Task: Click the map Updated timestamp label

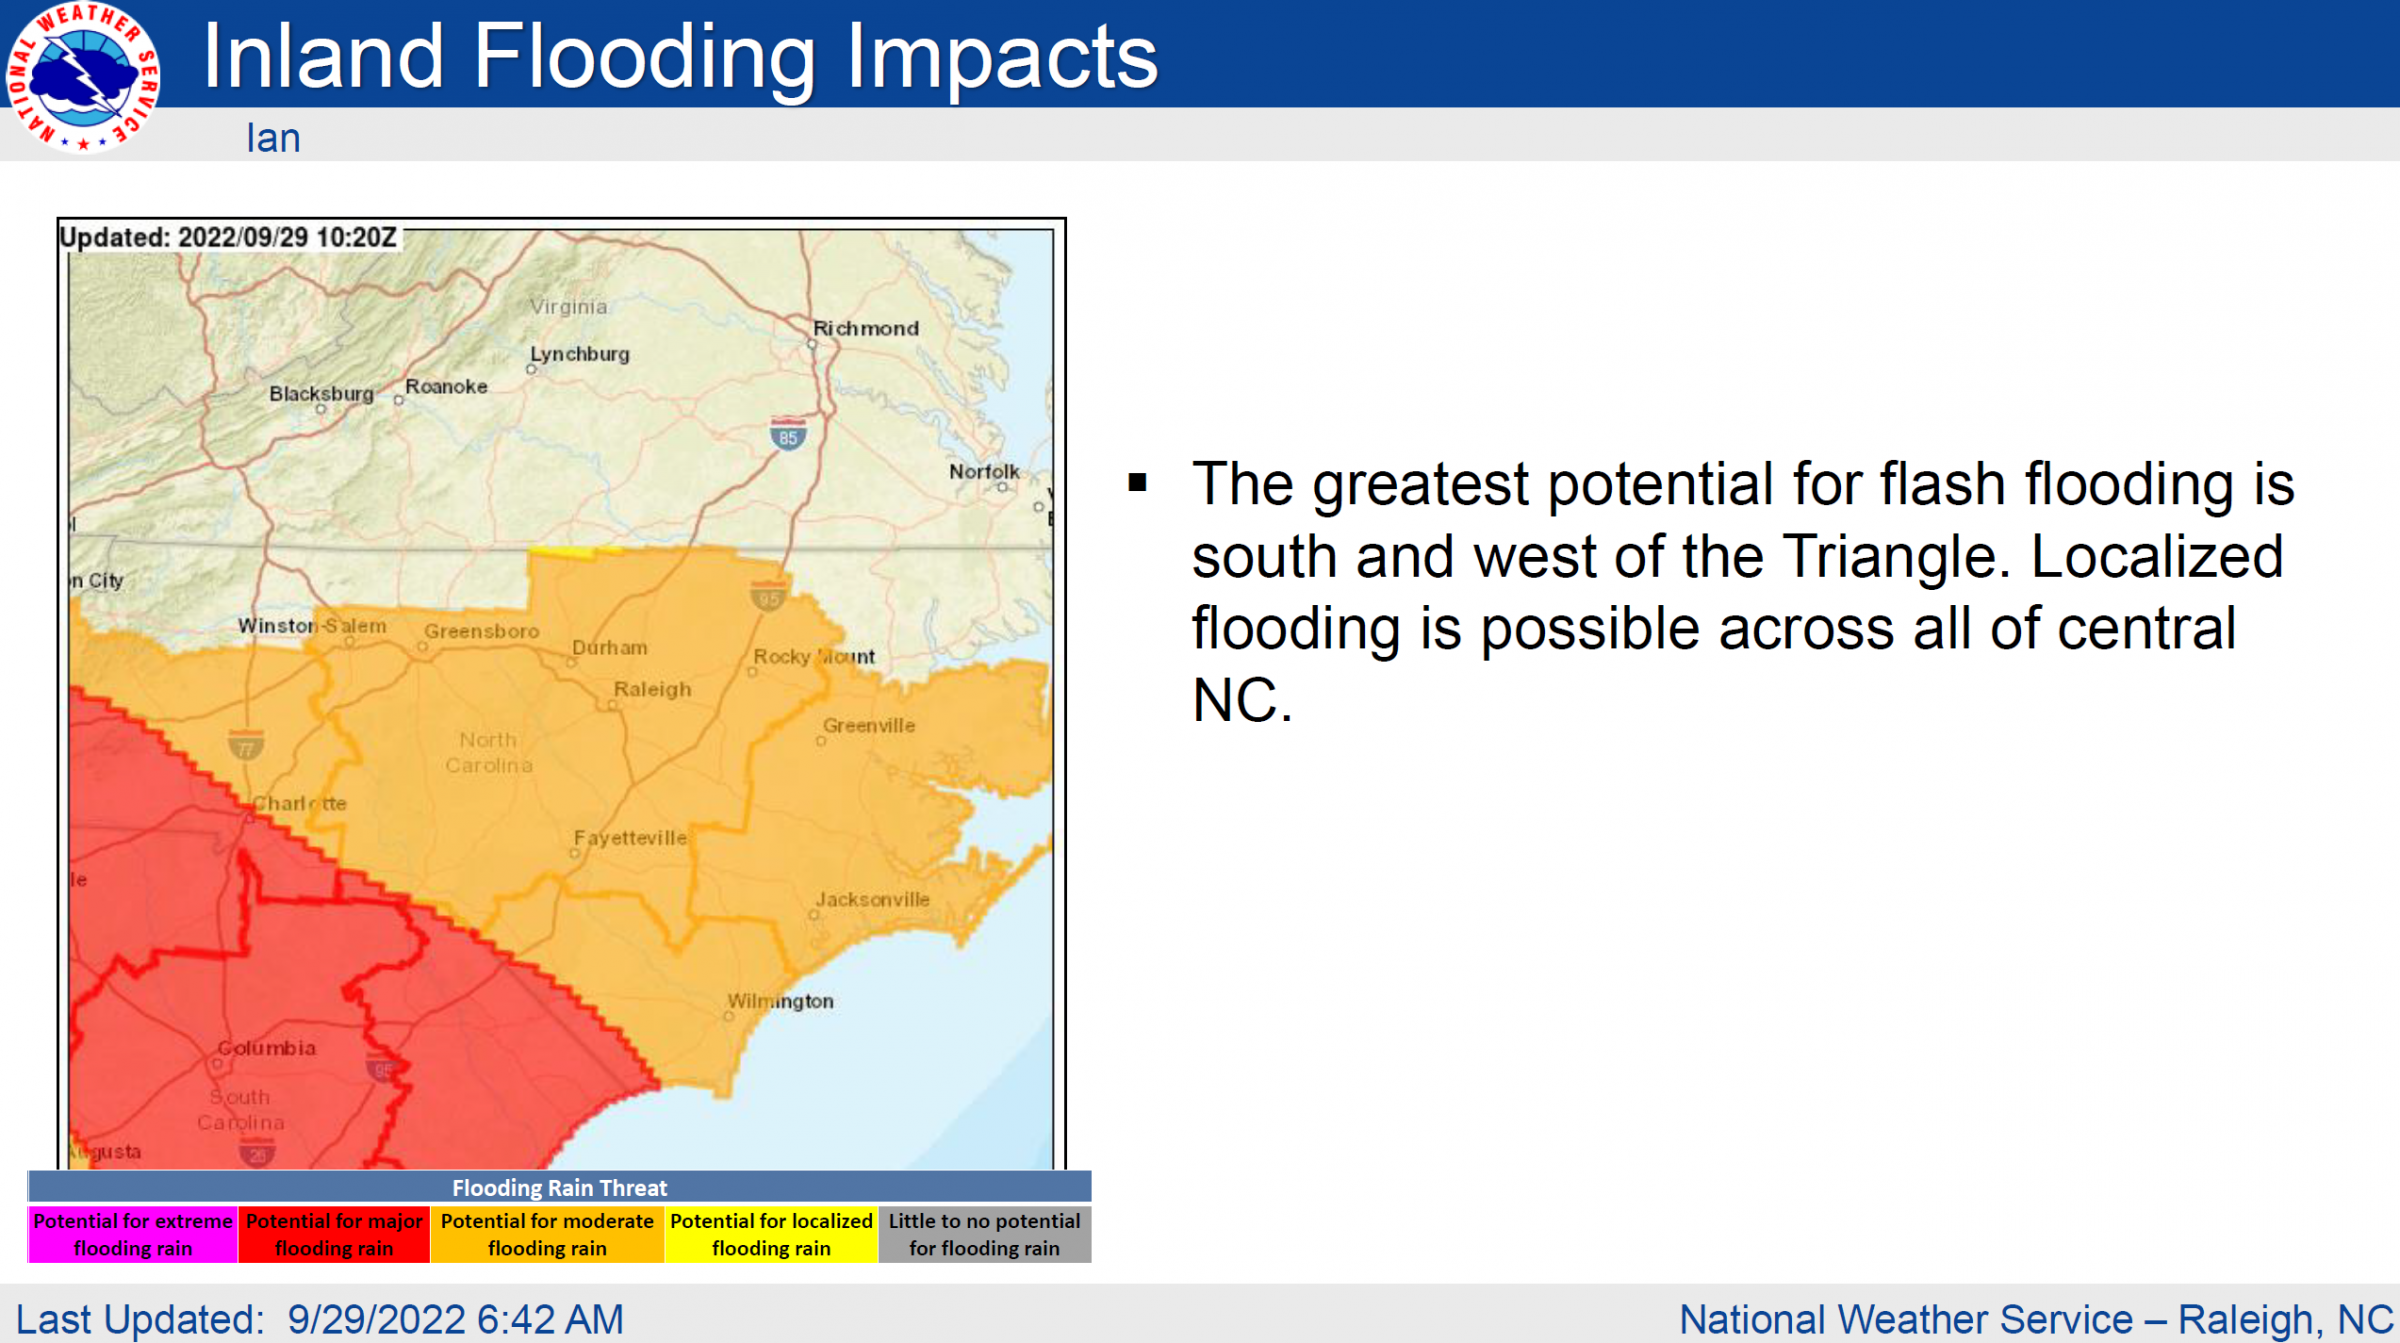Action: 228,238
